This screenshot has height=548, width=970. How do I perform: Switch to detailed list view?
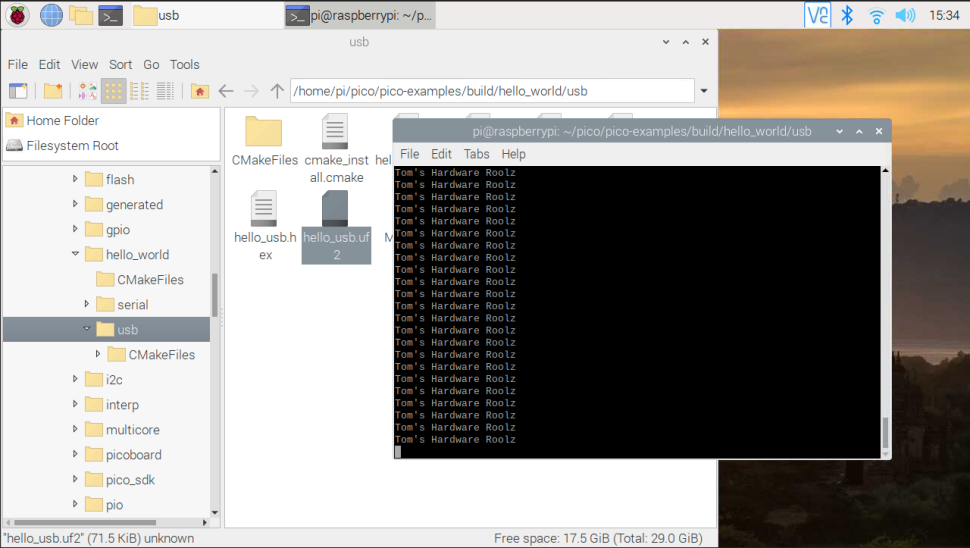(x=165, y=91)
